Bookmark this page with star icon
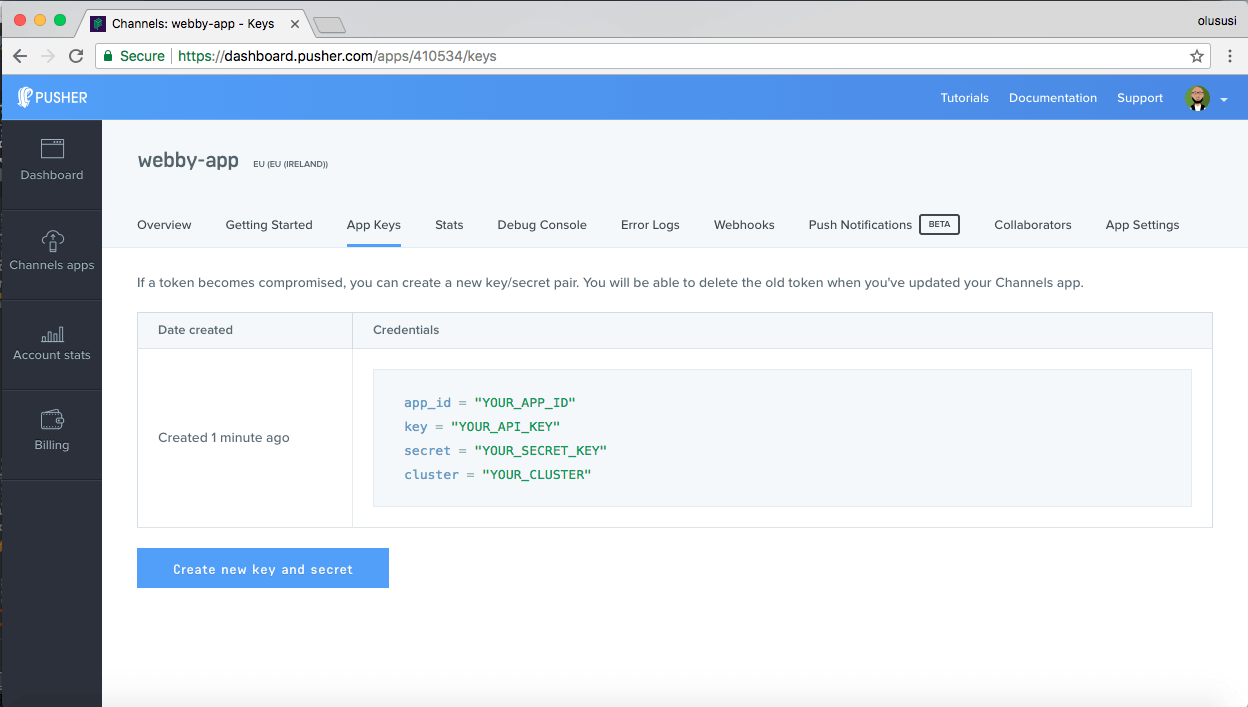Image resolution: width=1248 pixels, height=707 pixels. (1197, 56)
